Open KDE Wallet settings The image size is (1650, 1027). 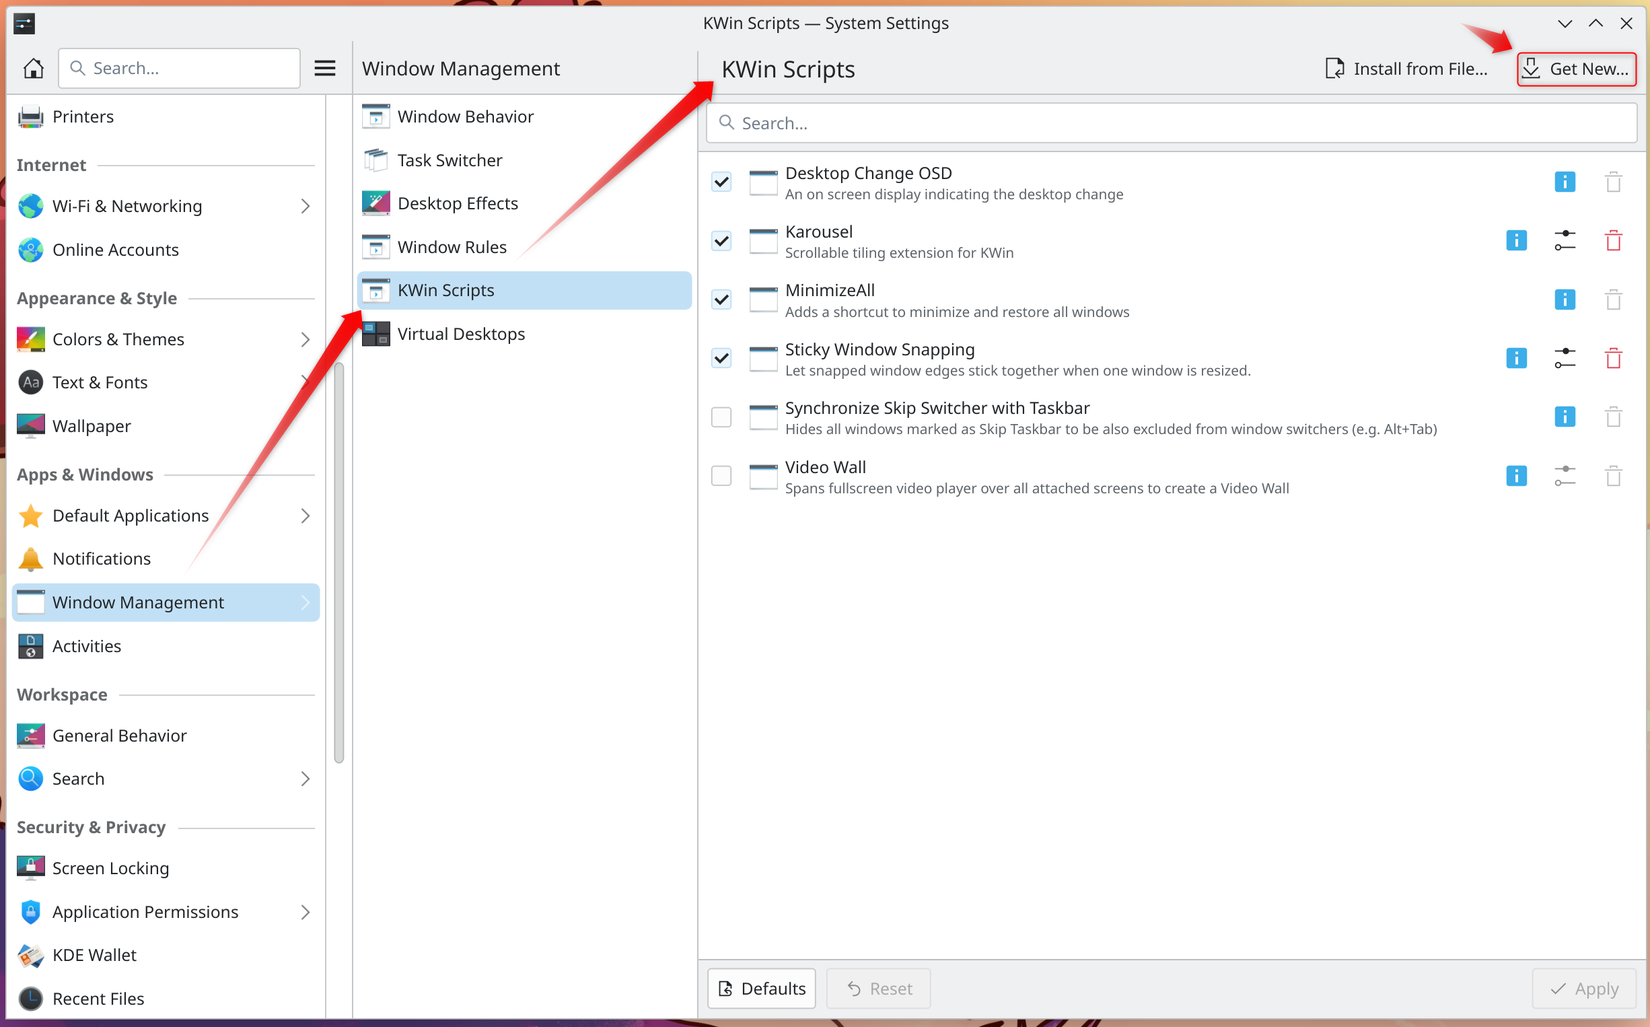coord(94,955)
